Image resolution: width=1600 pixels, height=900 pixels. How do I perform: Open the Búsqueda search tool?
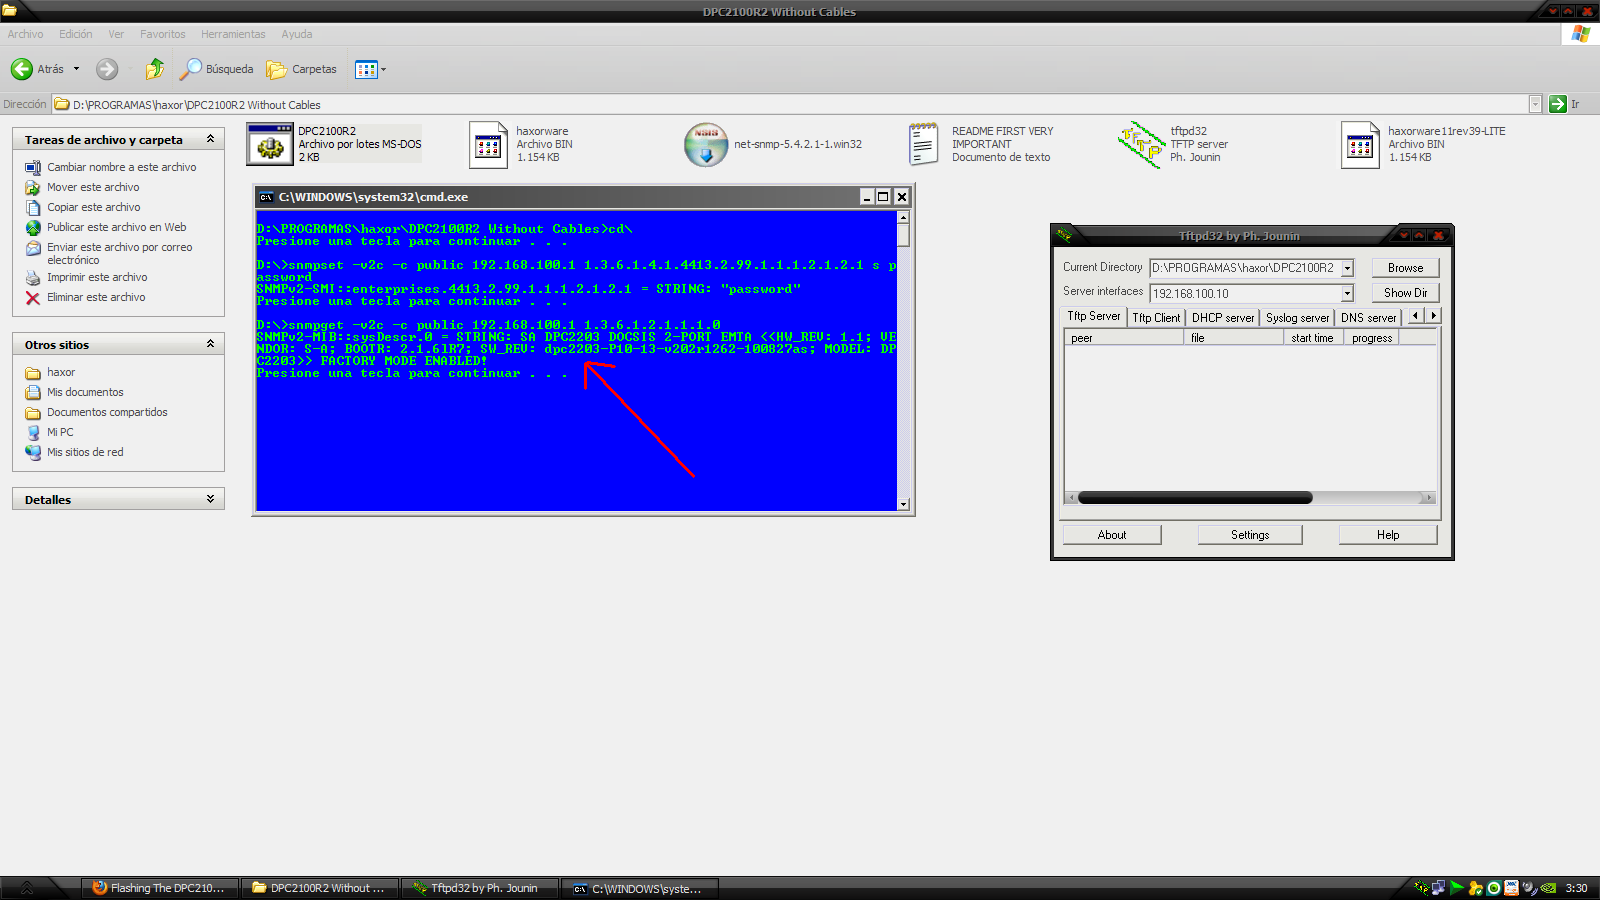pos(217,69)
